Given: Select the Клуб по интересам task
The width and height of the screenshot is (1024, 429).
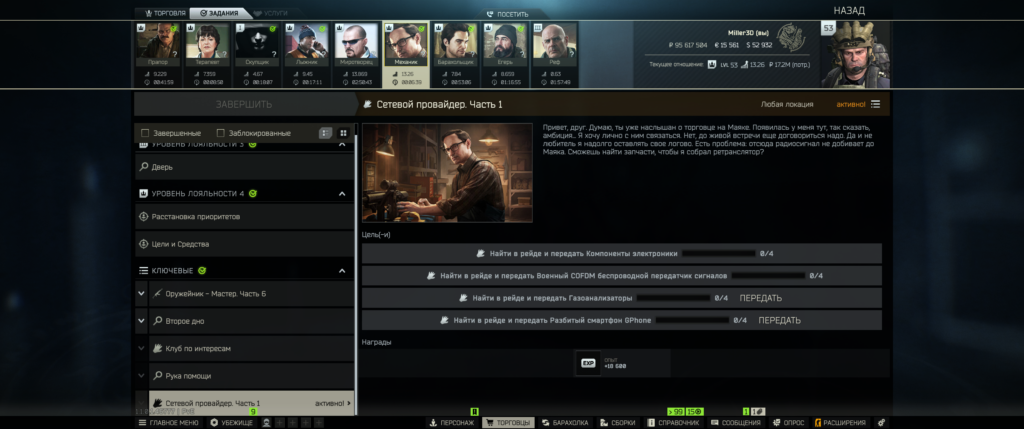Looking at the screenshot, I should (251, 349).
